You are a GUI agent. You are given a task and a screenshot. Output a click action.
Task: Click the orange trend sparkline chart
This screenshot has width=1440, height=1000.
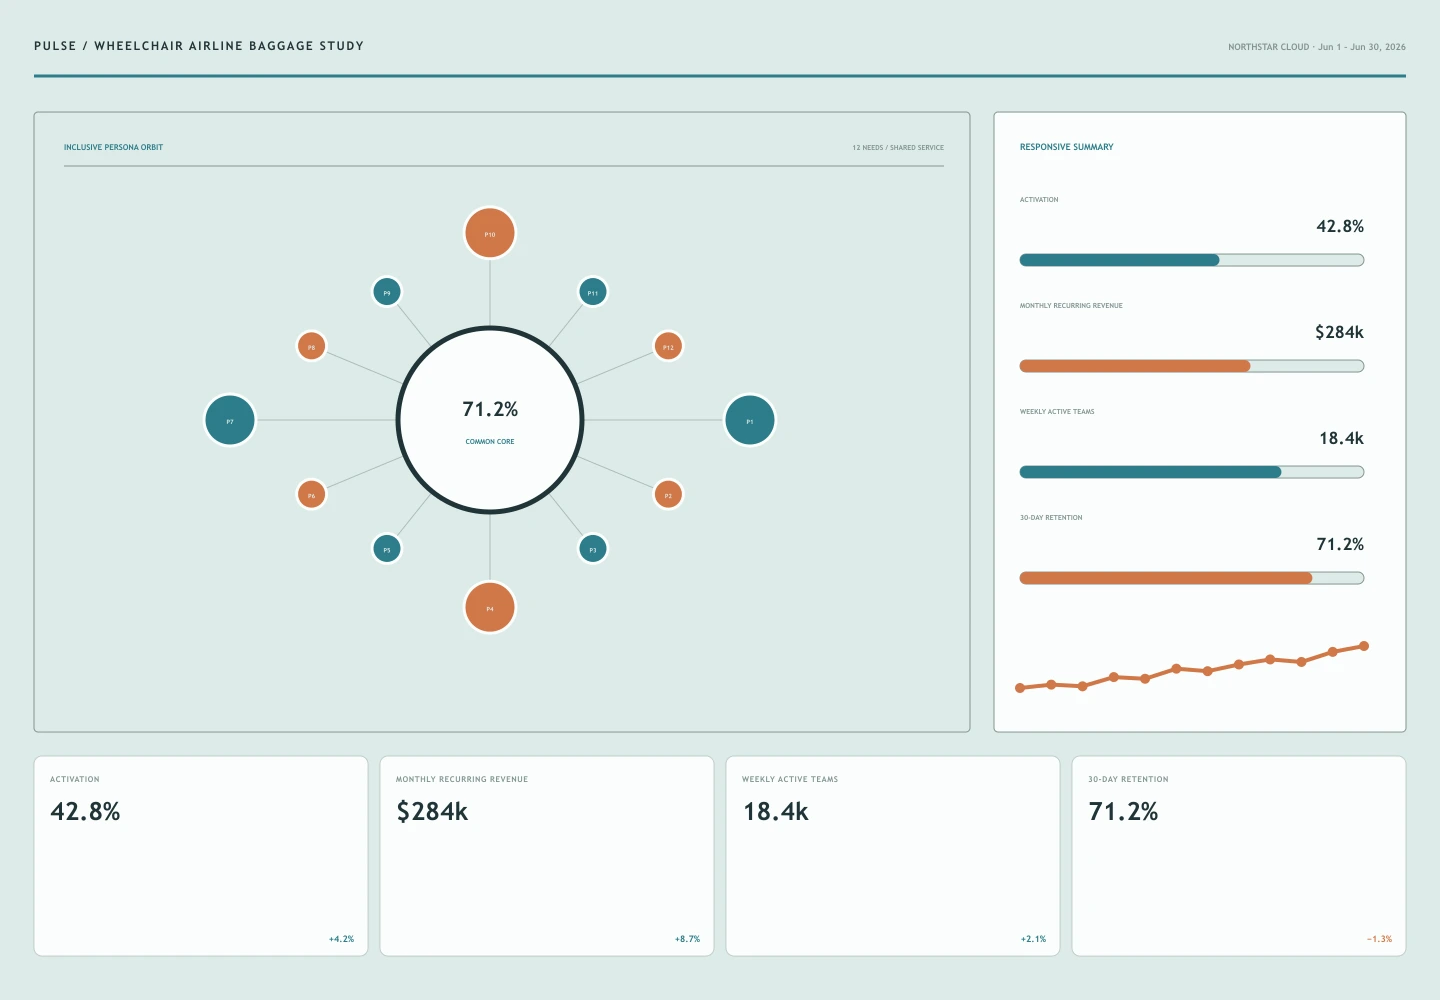(x=1192, y=667)
